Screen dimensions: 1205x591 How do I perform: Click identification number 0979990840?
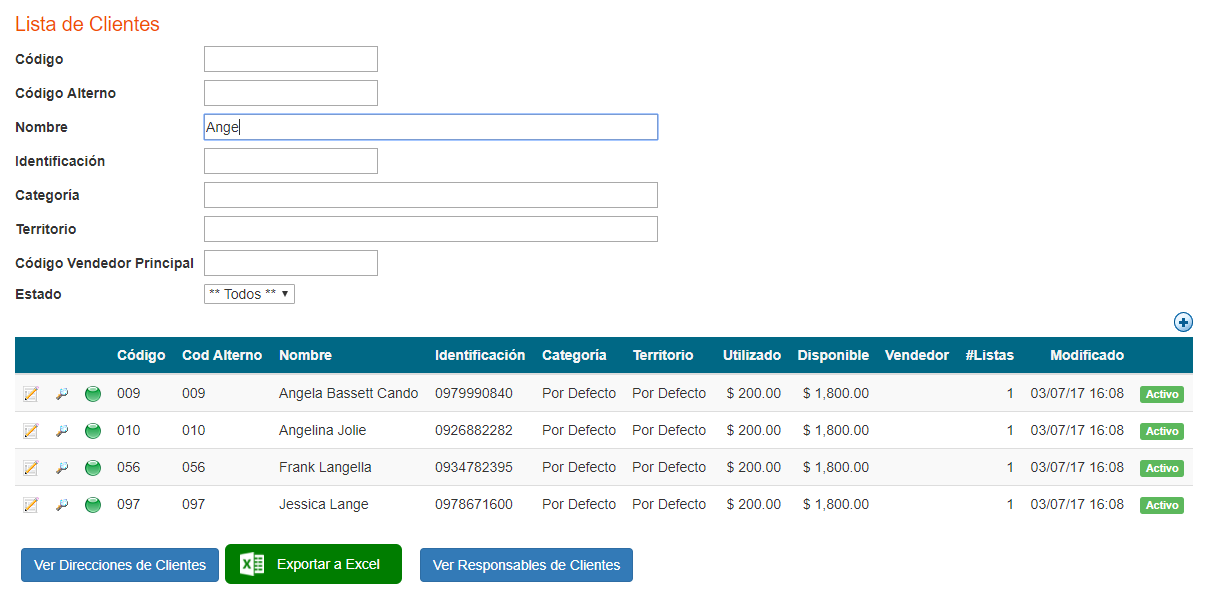point(474,393)
